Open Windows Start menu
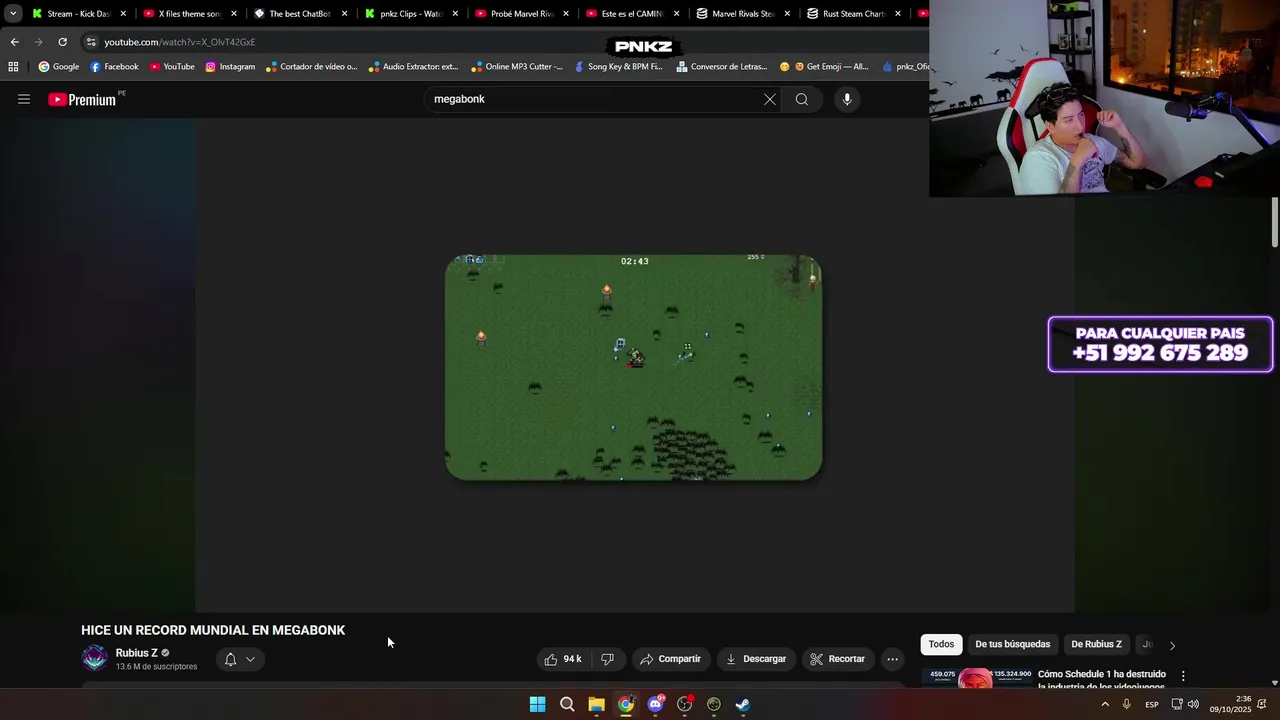 [537, 704]
